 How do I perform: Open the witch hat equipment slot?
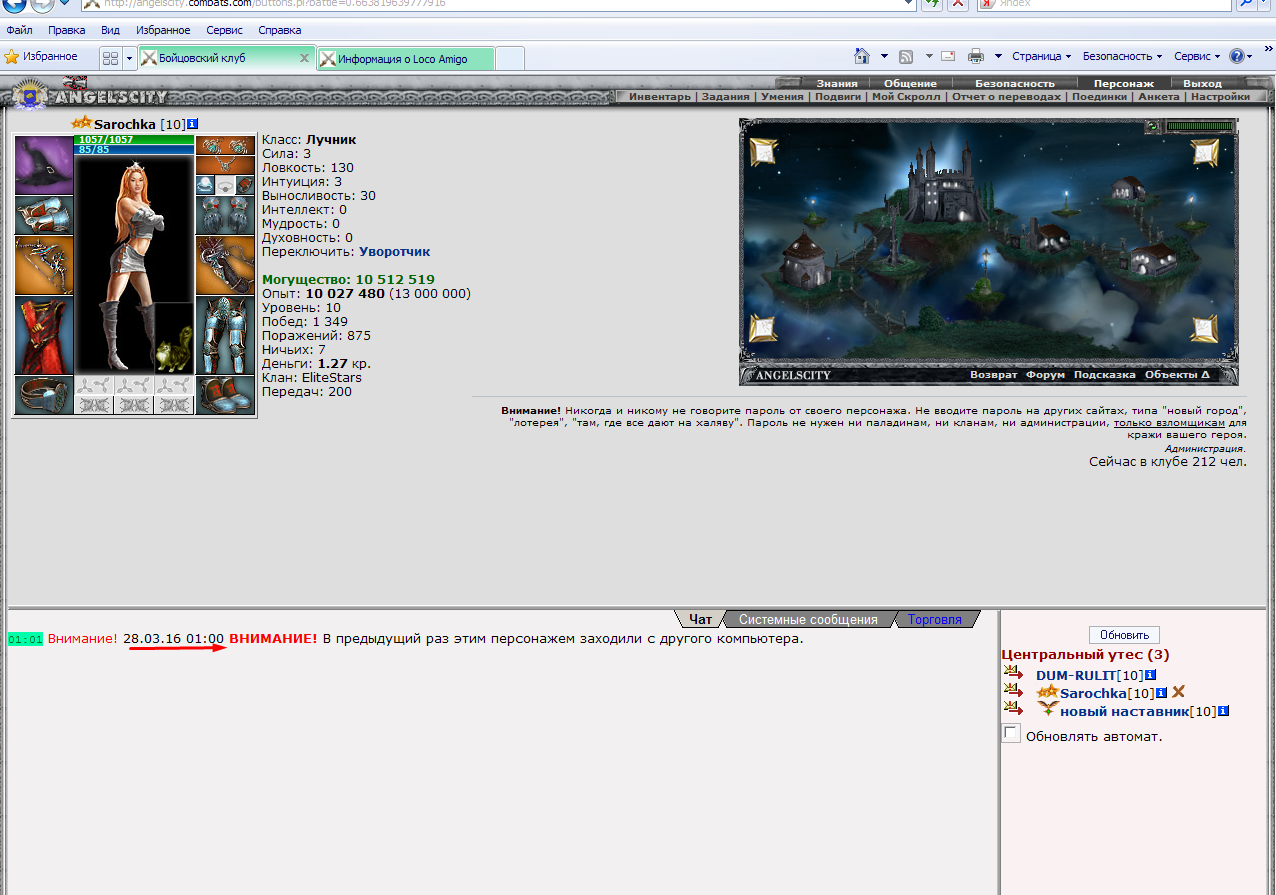pyautogui.click(x=44, y=165)
